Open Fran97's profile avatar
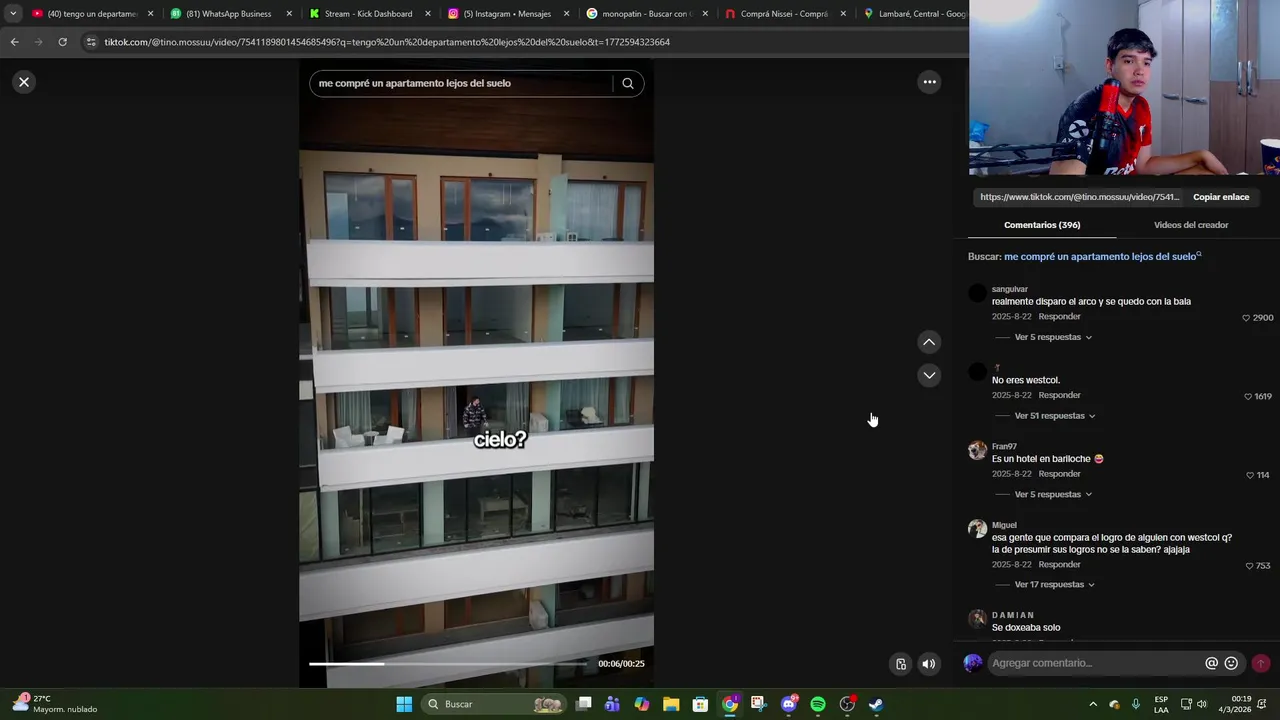This screenshot has width=1280, height=720. click(x=977, y=450)
